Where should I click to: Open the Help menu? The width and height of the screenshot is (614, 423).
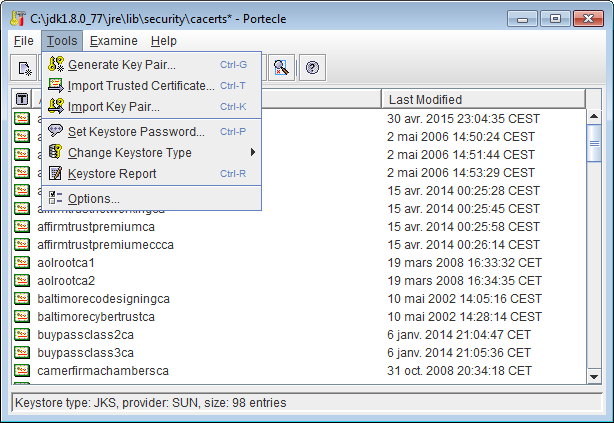pos(164,41)
